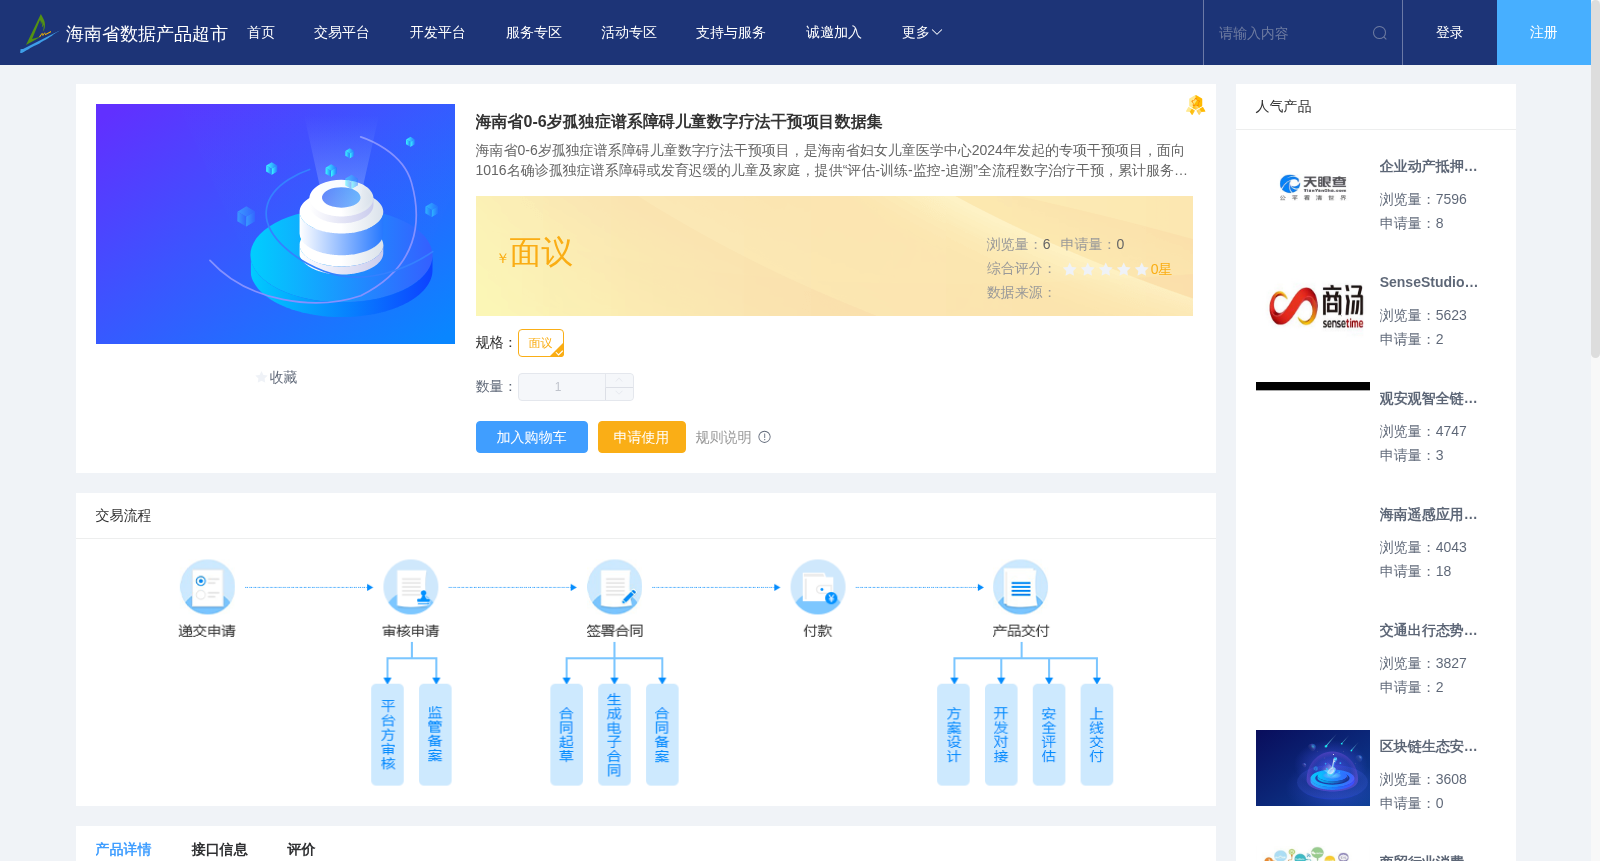Click the 收藏 favorite link
The height and width of the screenshot is (861, 1600).
click(x=283, y=377)
